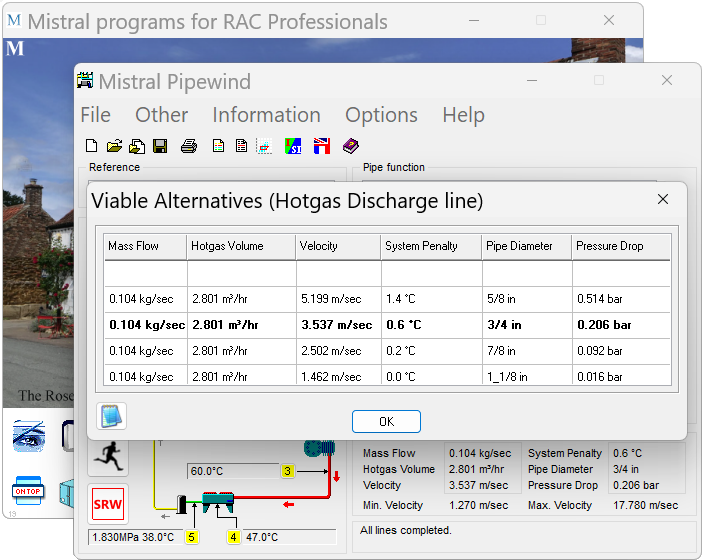Image resolution: width=702 pixels, height=560 pixels.
Task: Click the colored report sheet icon
Action: pyautogui.click(x=218, y=146)
